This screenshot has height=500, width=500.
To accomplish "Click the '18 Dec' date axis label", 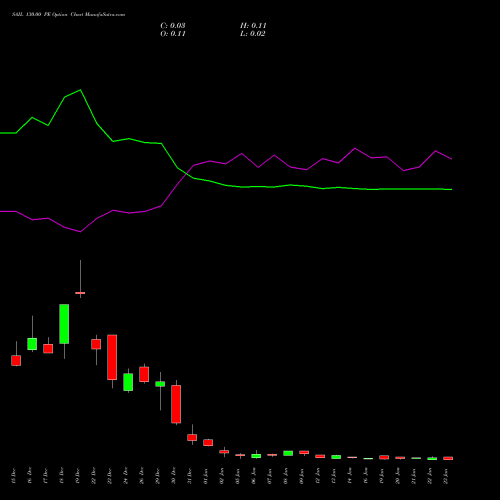I will coord(62,476).
